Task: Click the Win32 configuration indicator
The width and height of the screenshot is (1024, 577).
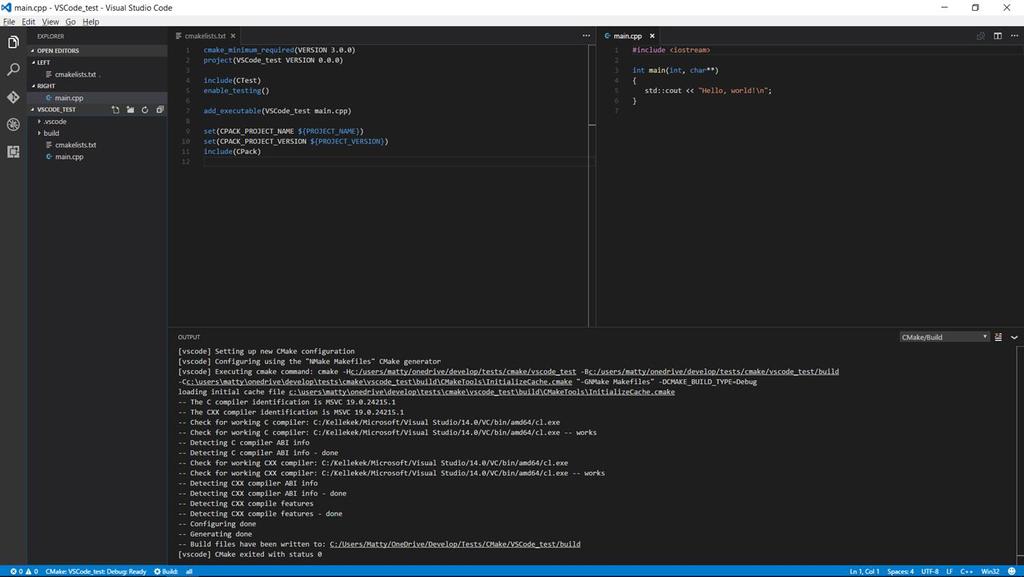Action: coord(990,571)
